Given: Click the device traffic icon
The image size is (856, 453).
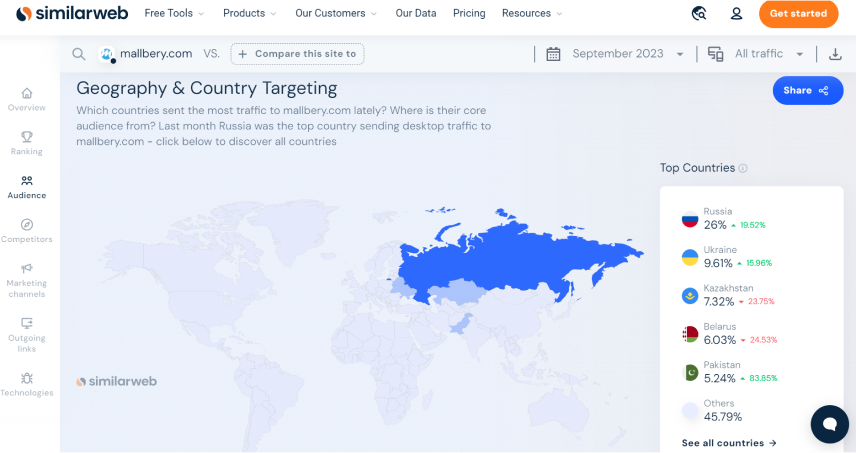Looking at the screenshot, I should (x=715, y=54).
